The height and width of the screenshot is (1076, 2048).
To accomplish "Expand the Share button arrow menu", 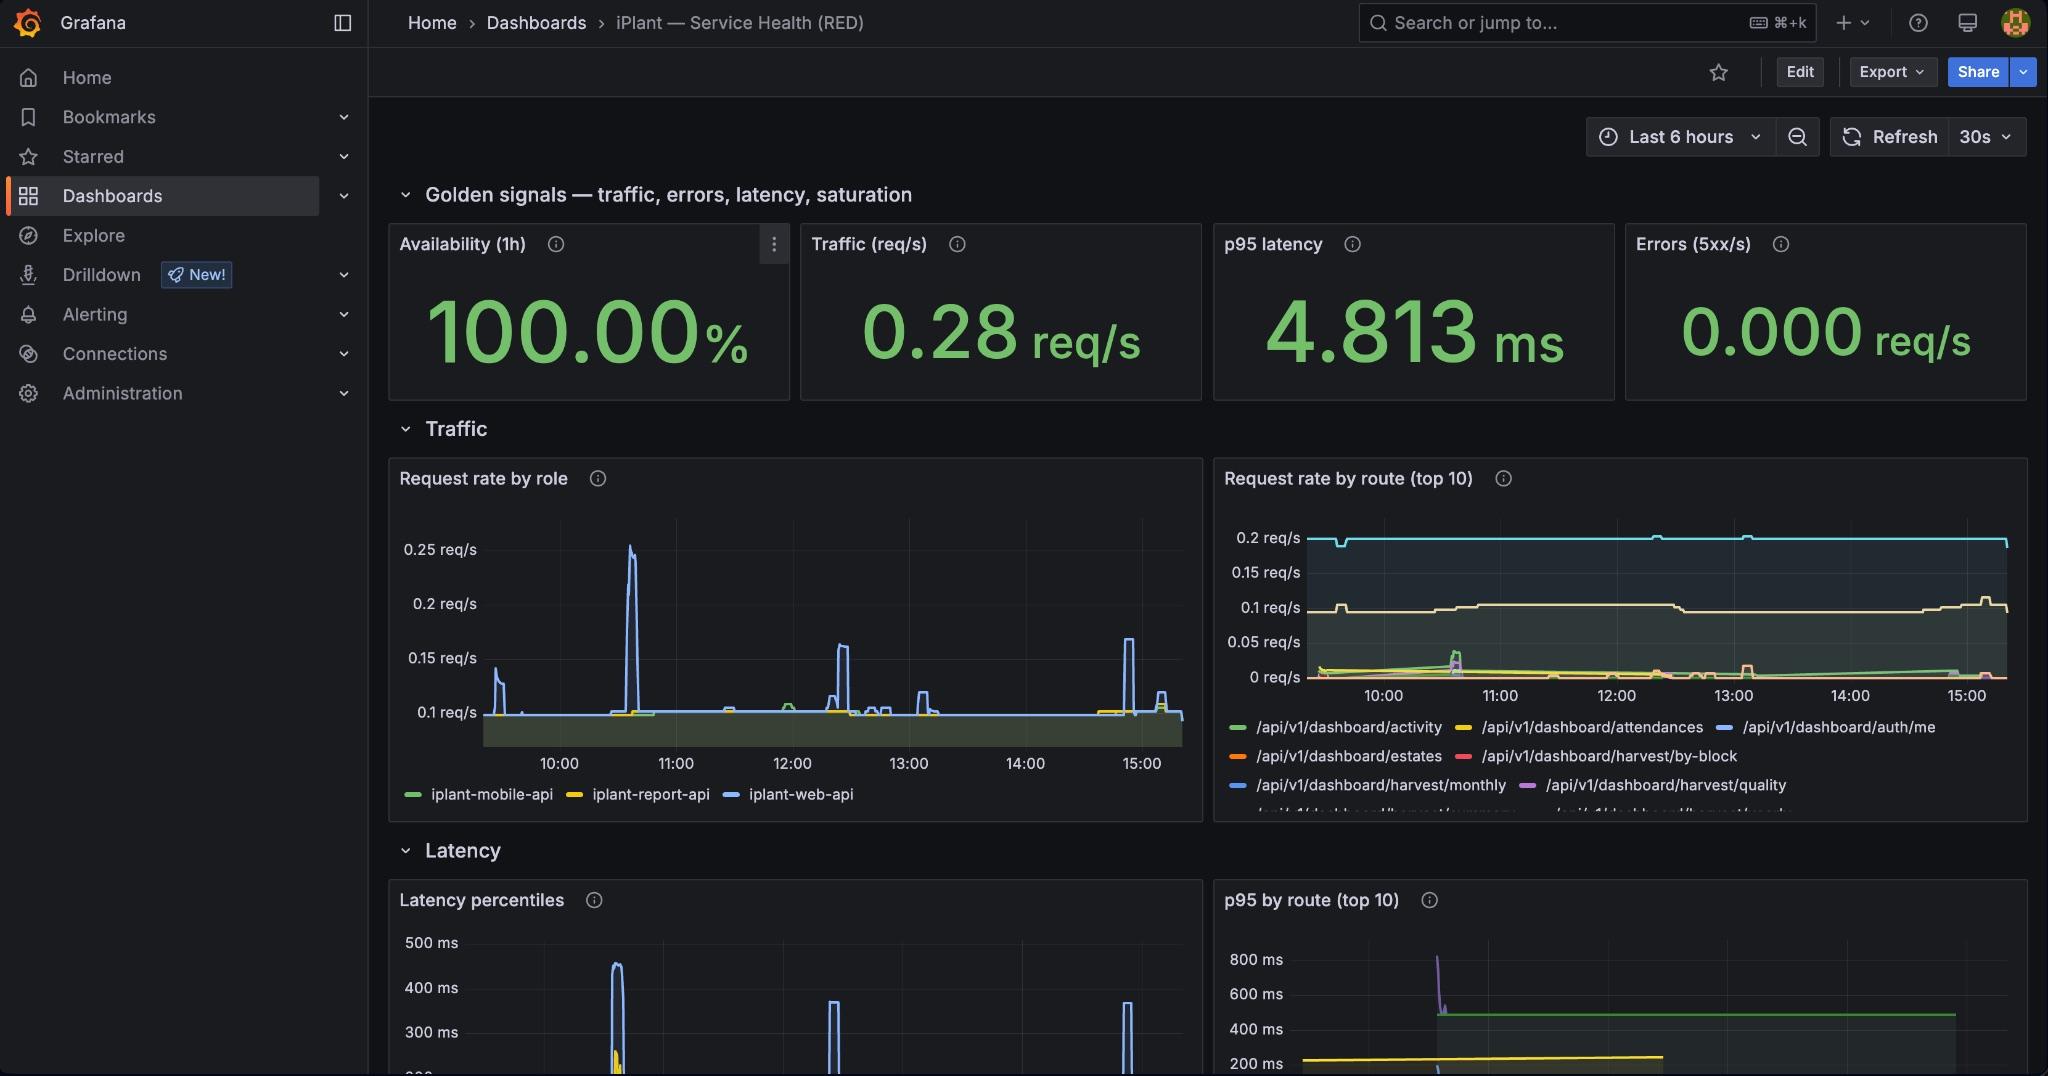I will [x=2023, y=72].
